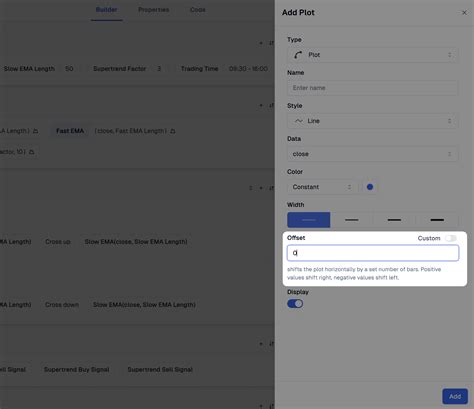Switch to the Code tab
The width and height of the screenshot is (474, 409).
coord(198,10)
